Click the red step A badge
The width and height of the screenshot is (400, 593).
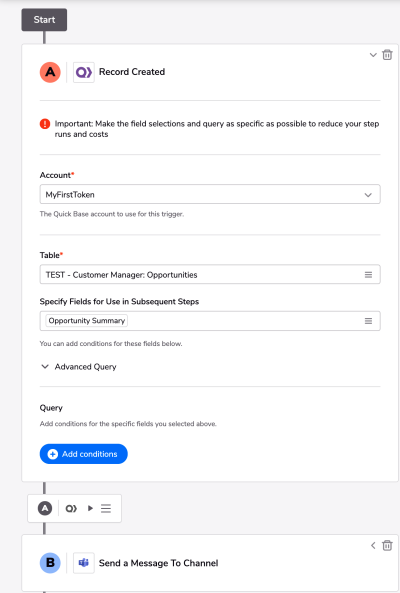coord(50,72)
